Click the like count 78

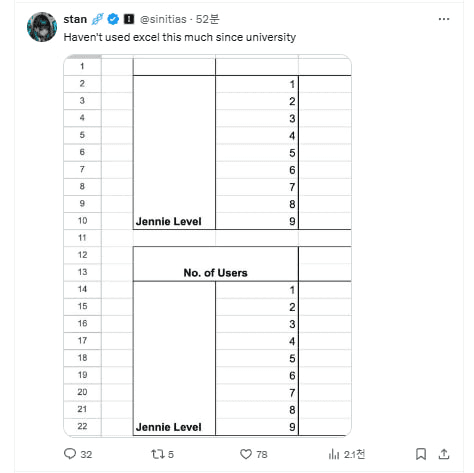click(x=262, y=454)
